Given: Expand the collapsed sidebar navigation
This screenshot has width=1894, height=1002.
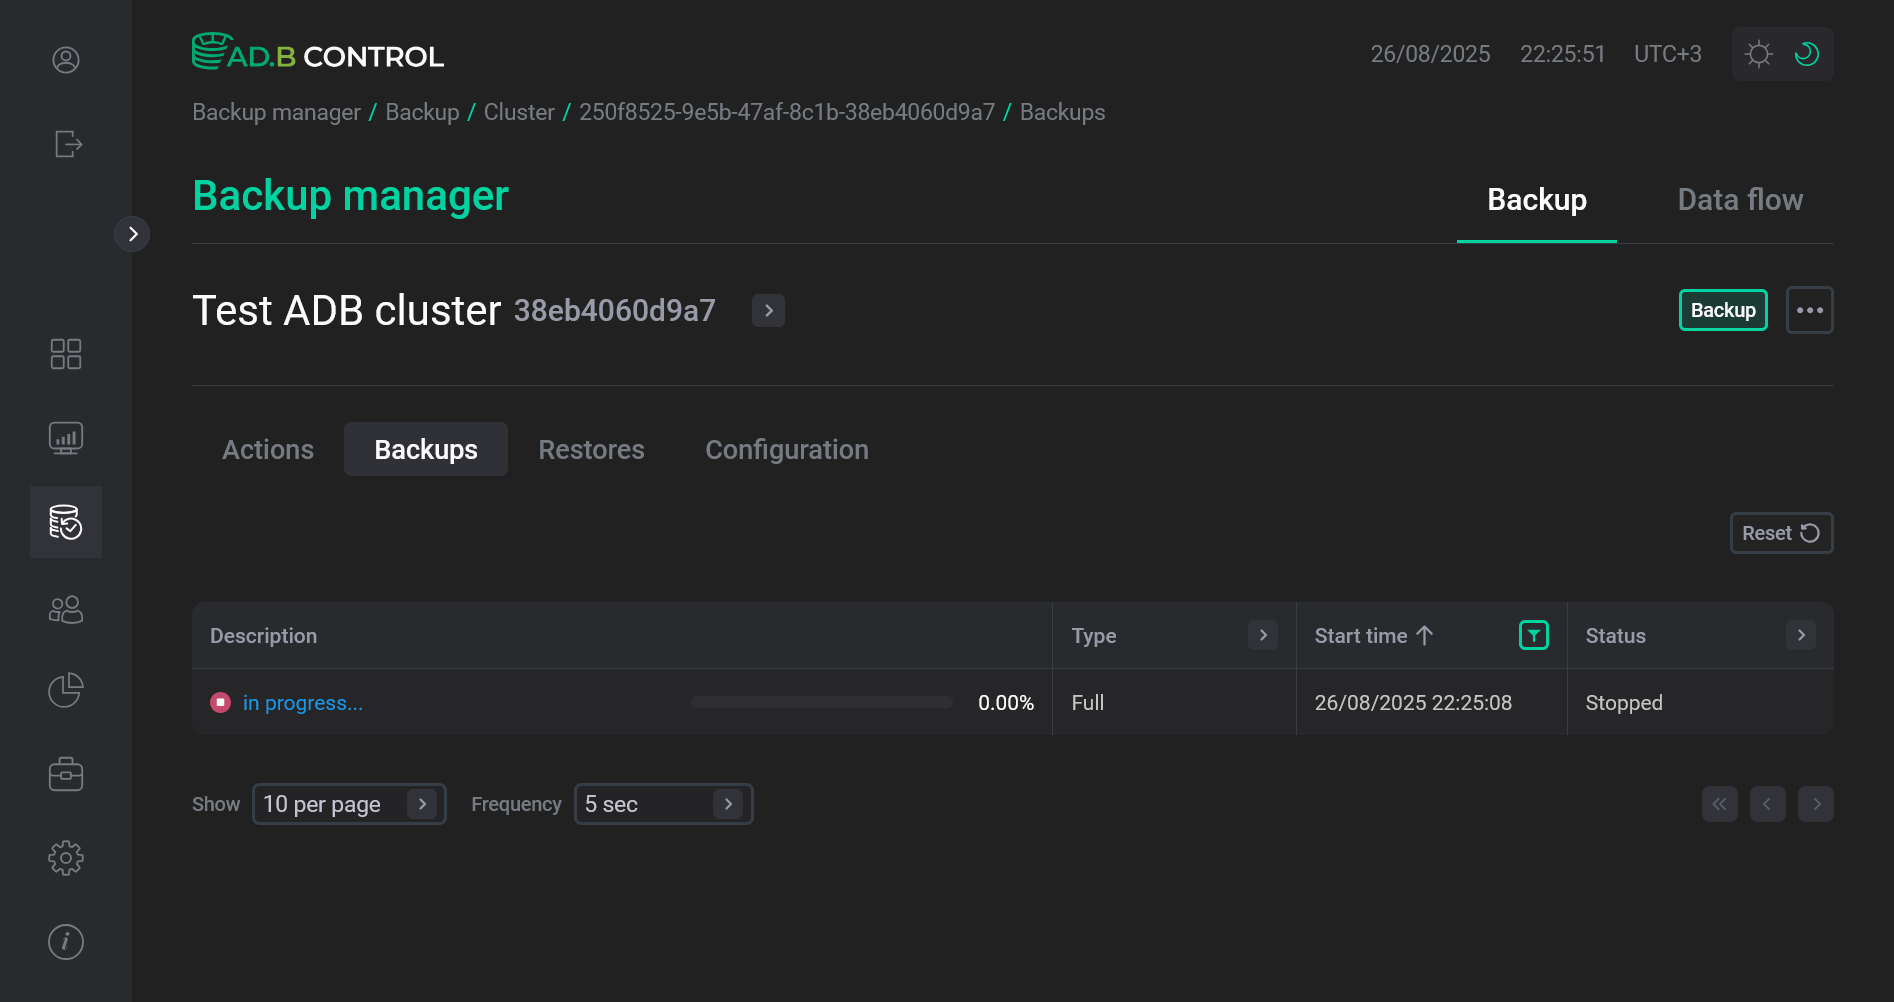Looking at the screenshot, I should [x=132, y=234].
